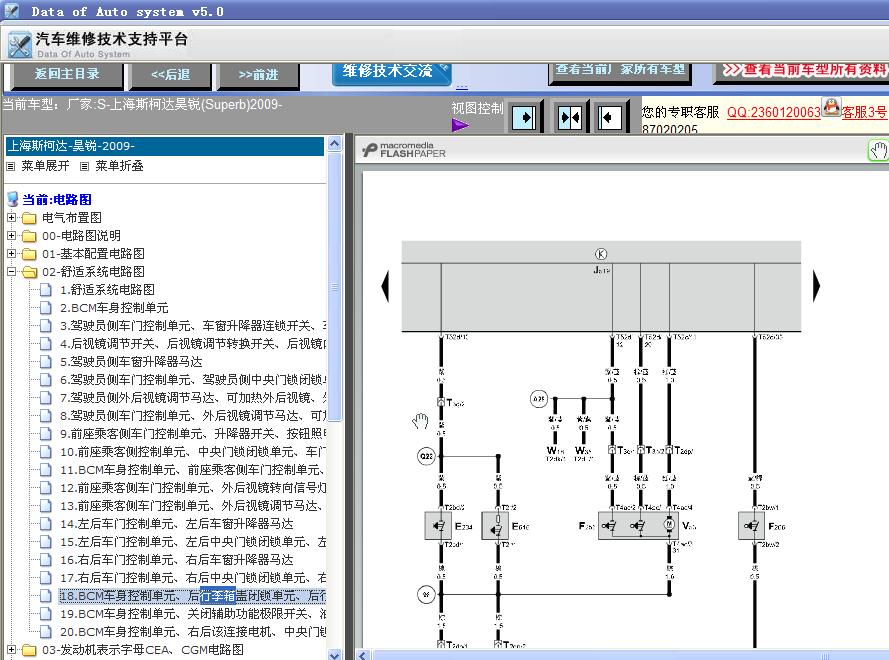The height and width of the screenshot is (660, 889).
Task: Click QQ penguin customer service icon
Action: [831, 107]
